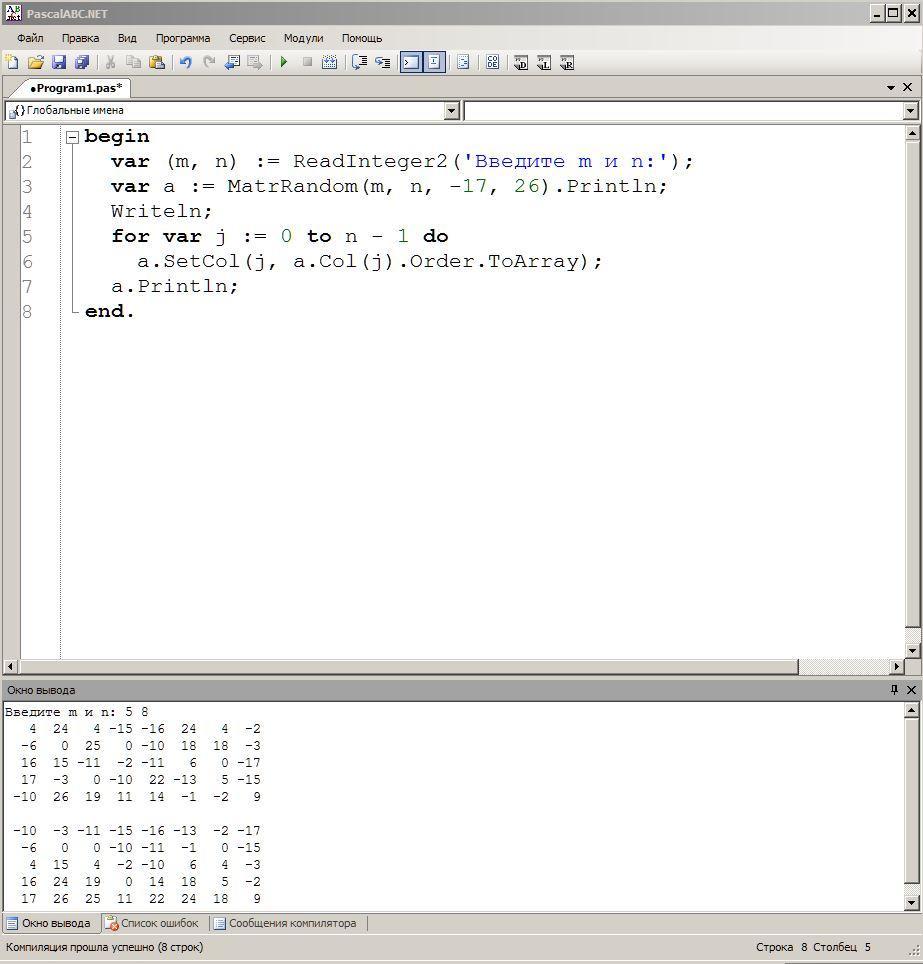This screenshot has width=923, height=964.
Task: Save all files toolbar icon
Action: 82,62
